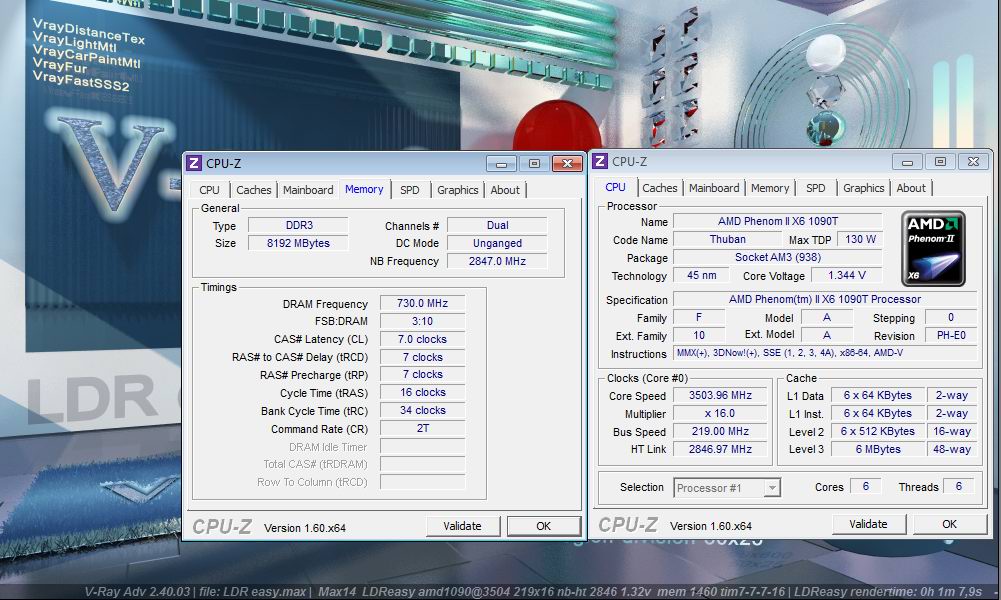Open Caches tab in left Memory window
This screenshot has height=600, width=1001.
[253, 190]
